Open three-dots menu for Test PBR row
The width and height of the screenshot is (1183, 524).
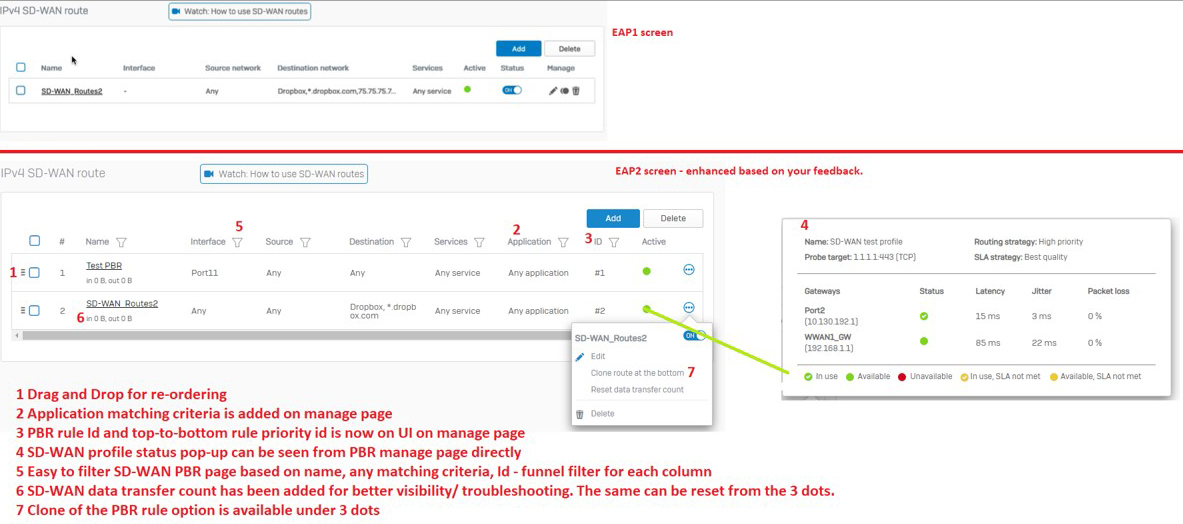click(688, 270)
